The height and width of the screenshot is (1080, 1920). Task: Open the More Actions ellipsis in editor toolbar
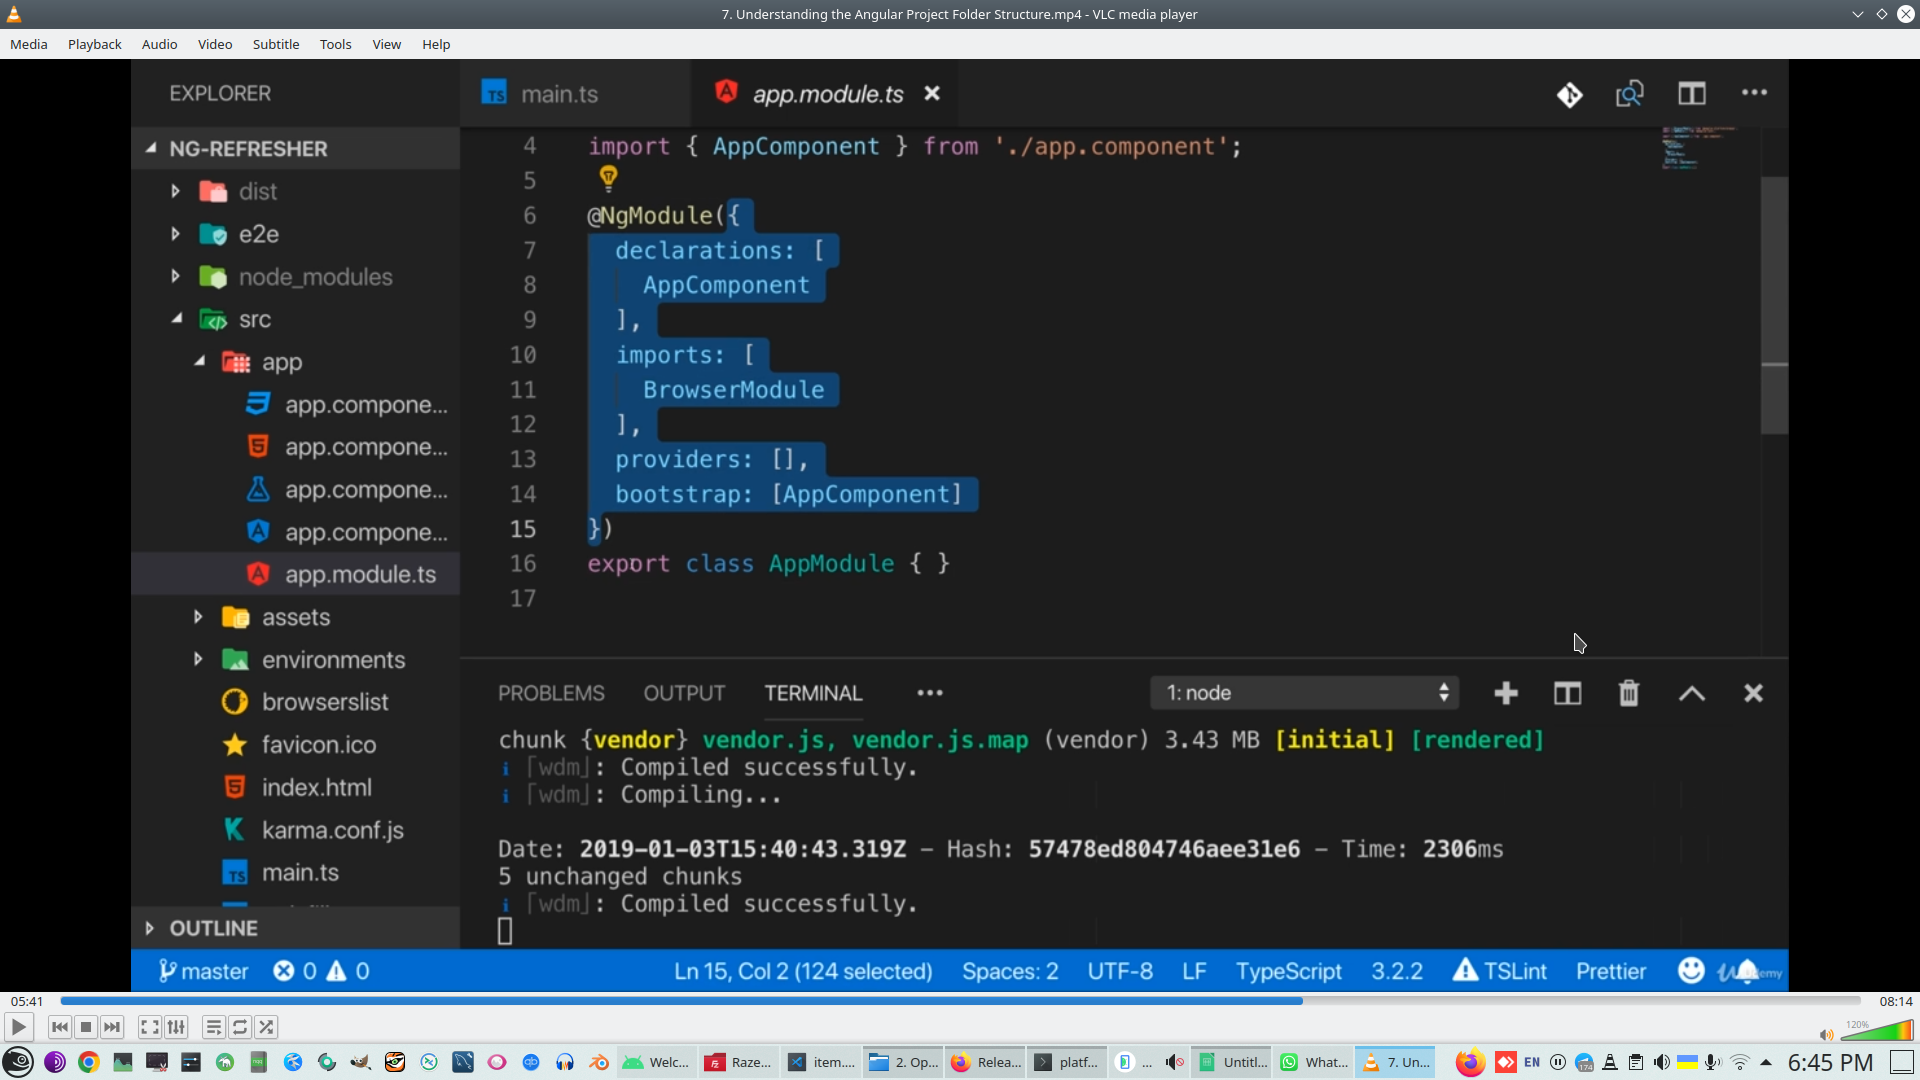1754,93
